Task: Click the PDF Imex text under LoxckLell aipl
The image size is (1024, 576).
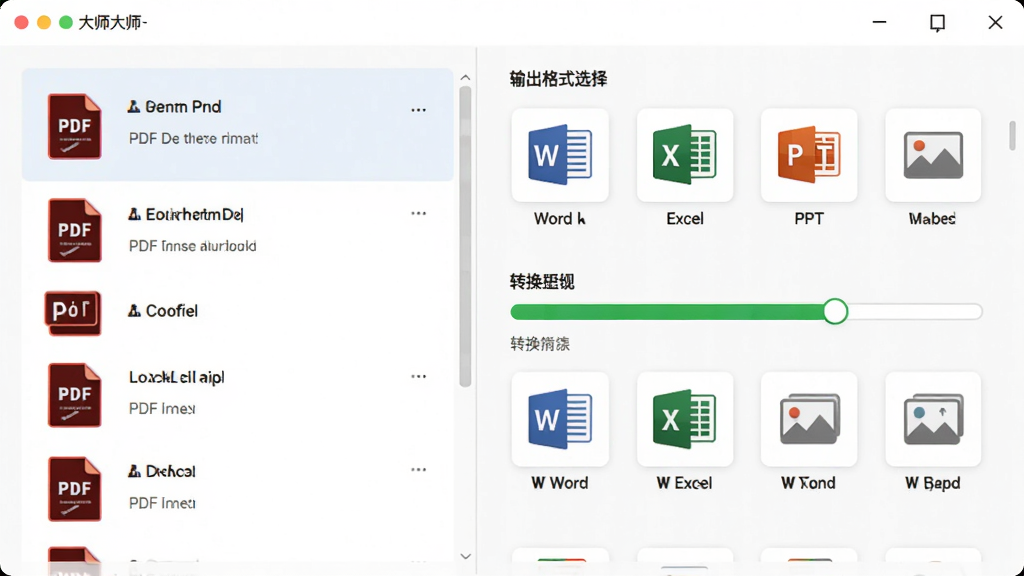Action: (162, 409)
